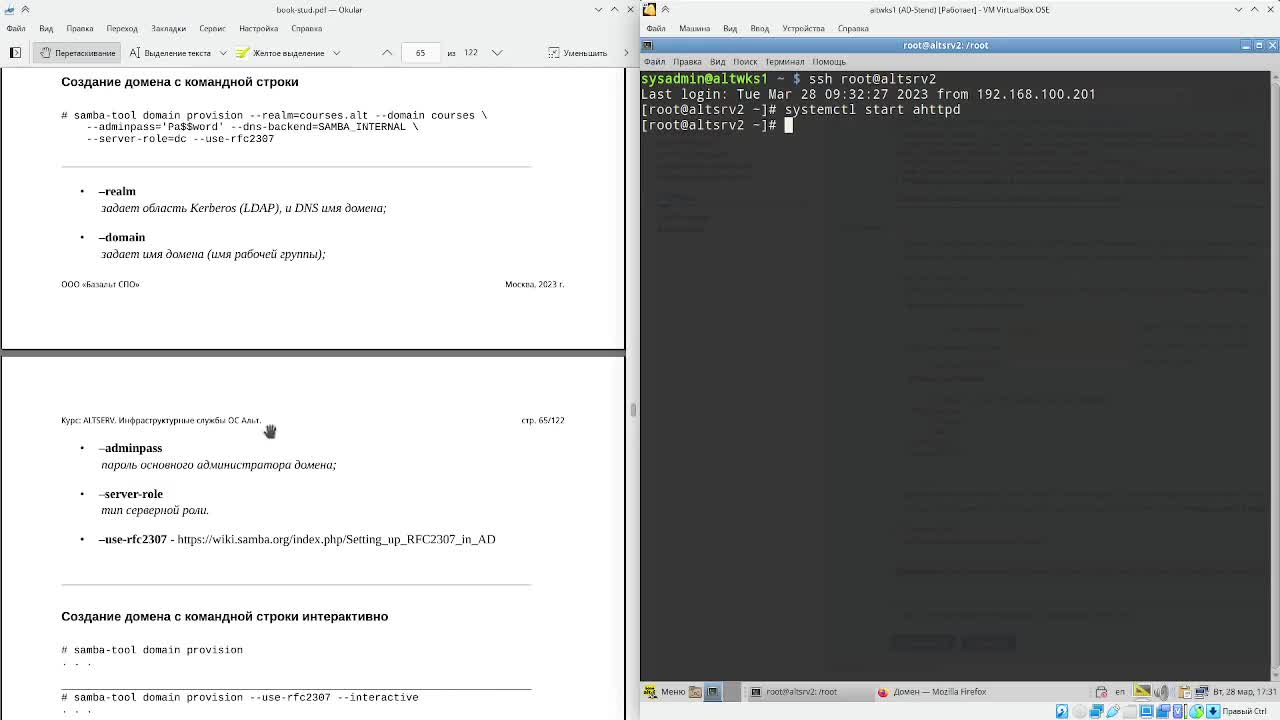This screenshot has height=720, width=1280.
Task: Open the terminal's Правка menu
Action: (x=687, y=61)
